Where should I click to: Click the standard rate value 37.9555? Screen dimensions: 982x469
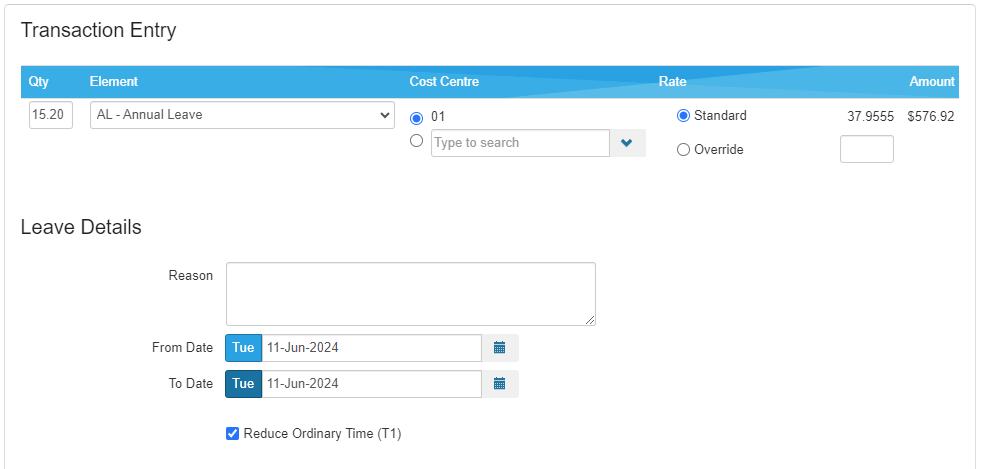pos(871,116)
